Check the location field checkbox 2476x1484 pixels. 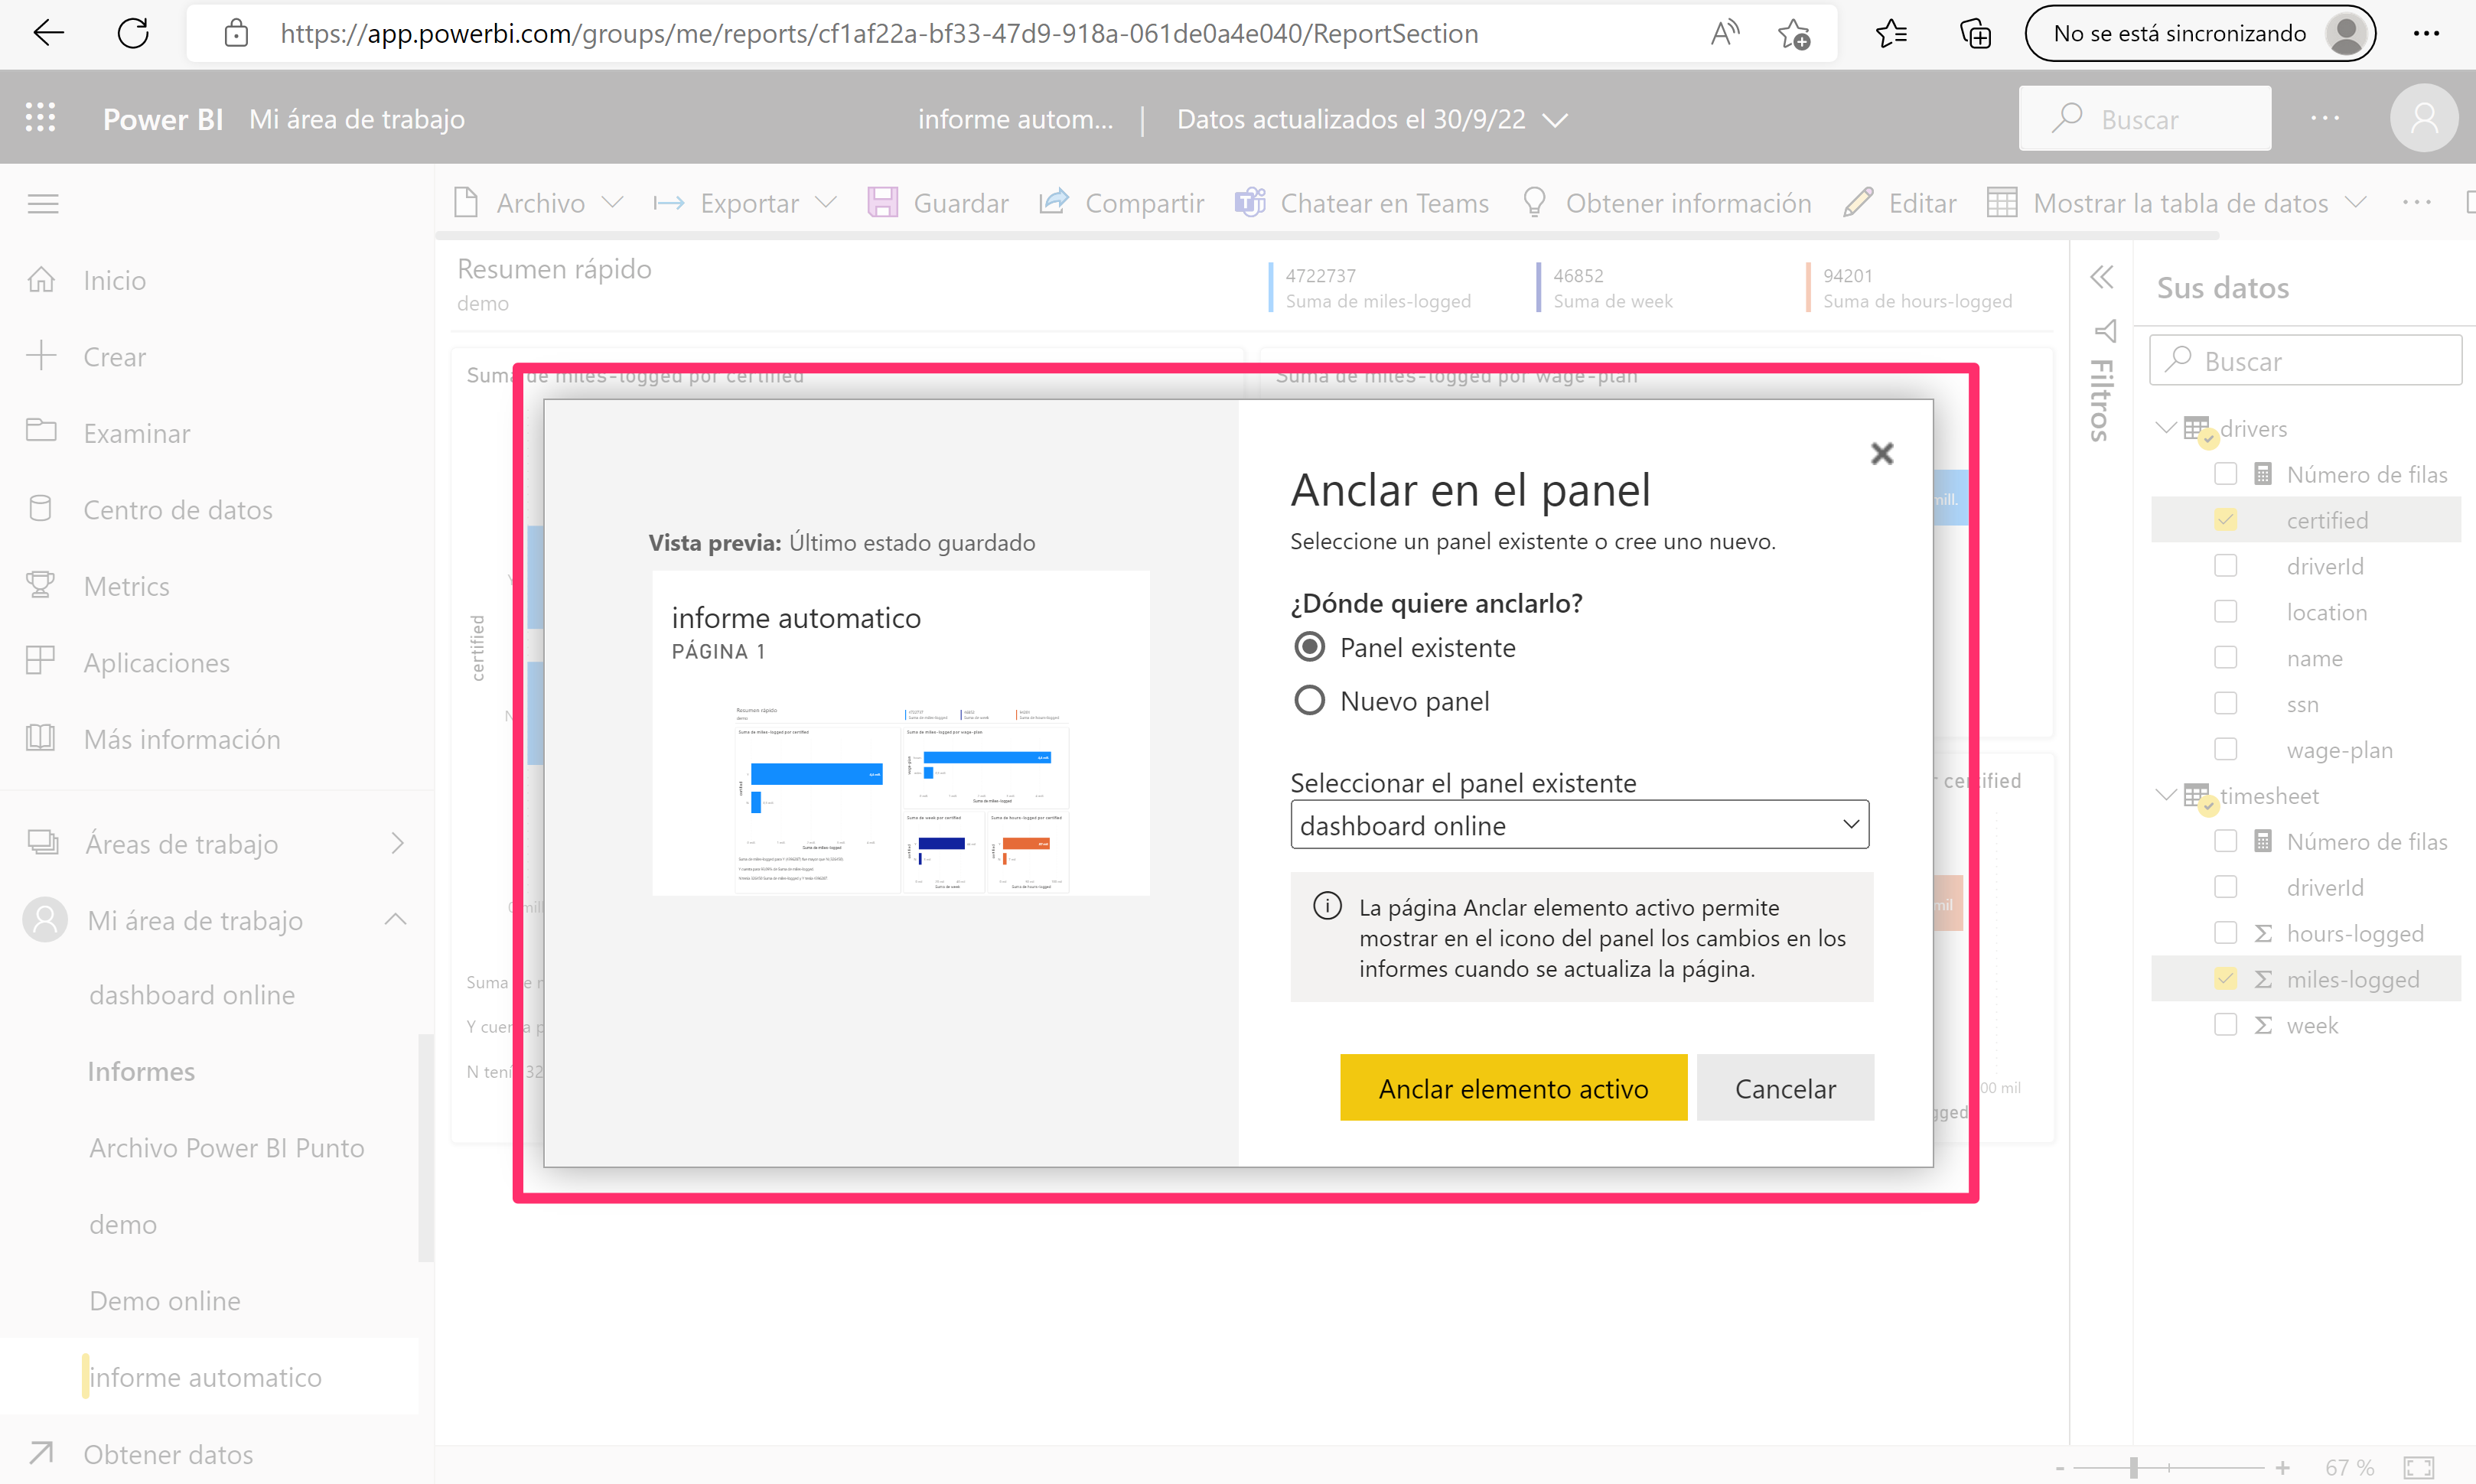click(2226, 612)
